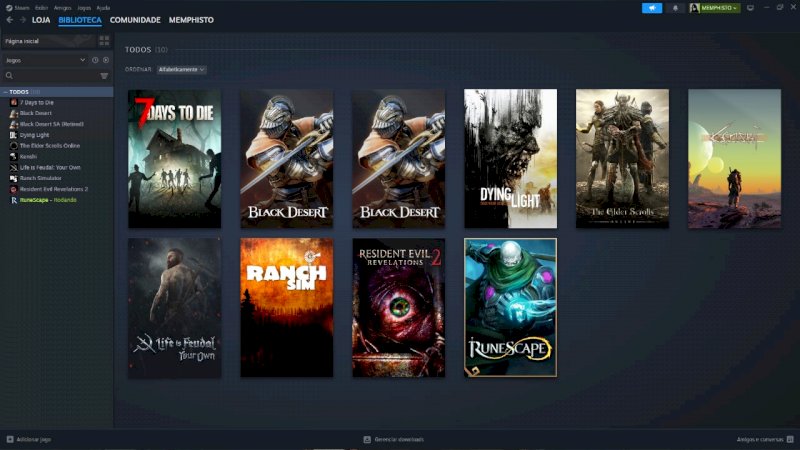Open the announcements megaphone button
This screenshot has height=450, width=800.
pyautogui.click(x=652, y=8)
